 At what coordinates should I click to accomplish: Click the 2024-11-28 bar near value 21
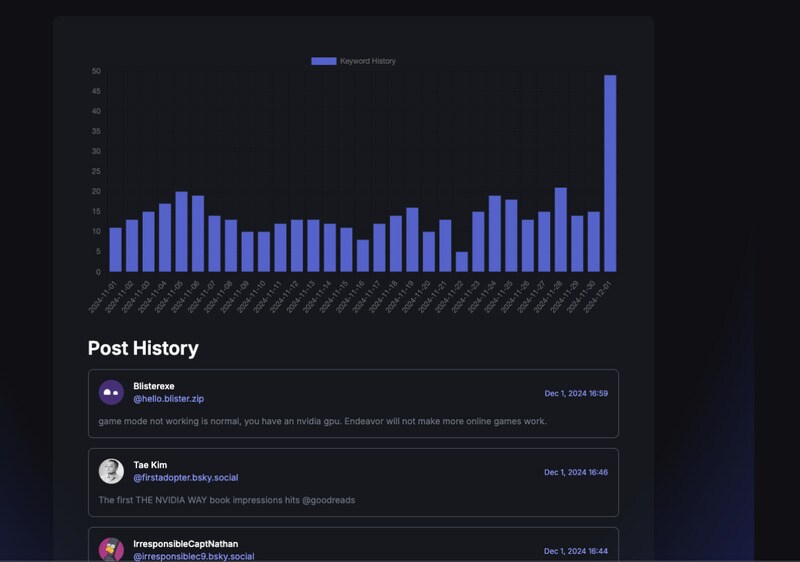click(561, 230)
